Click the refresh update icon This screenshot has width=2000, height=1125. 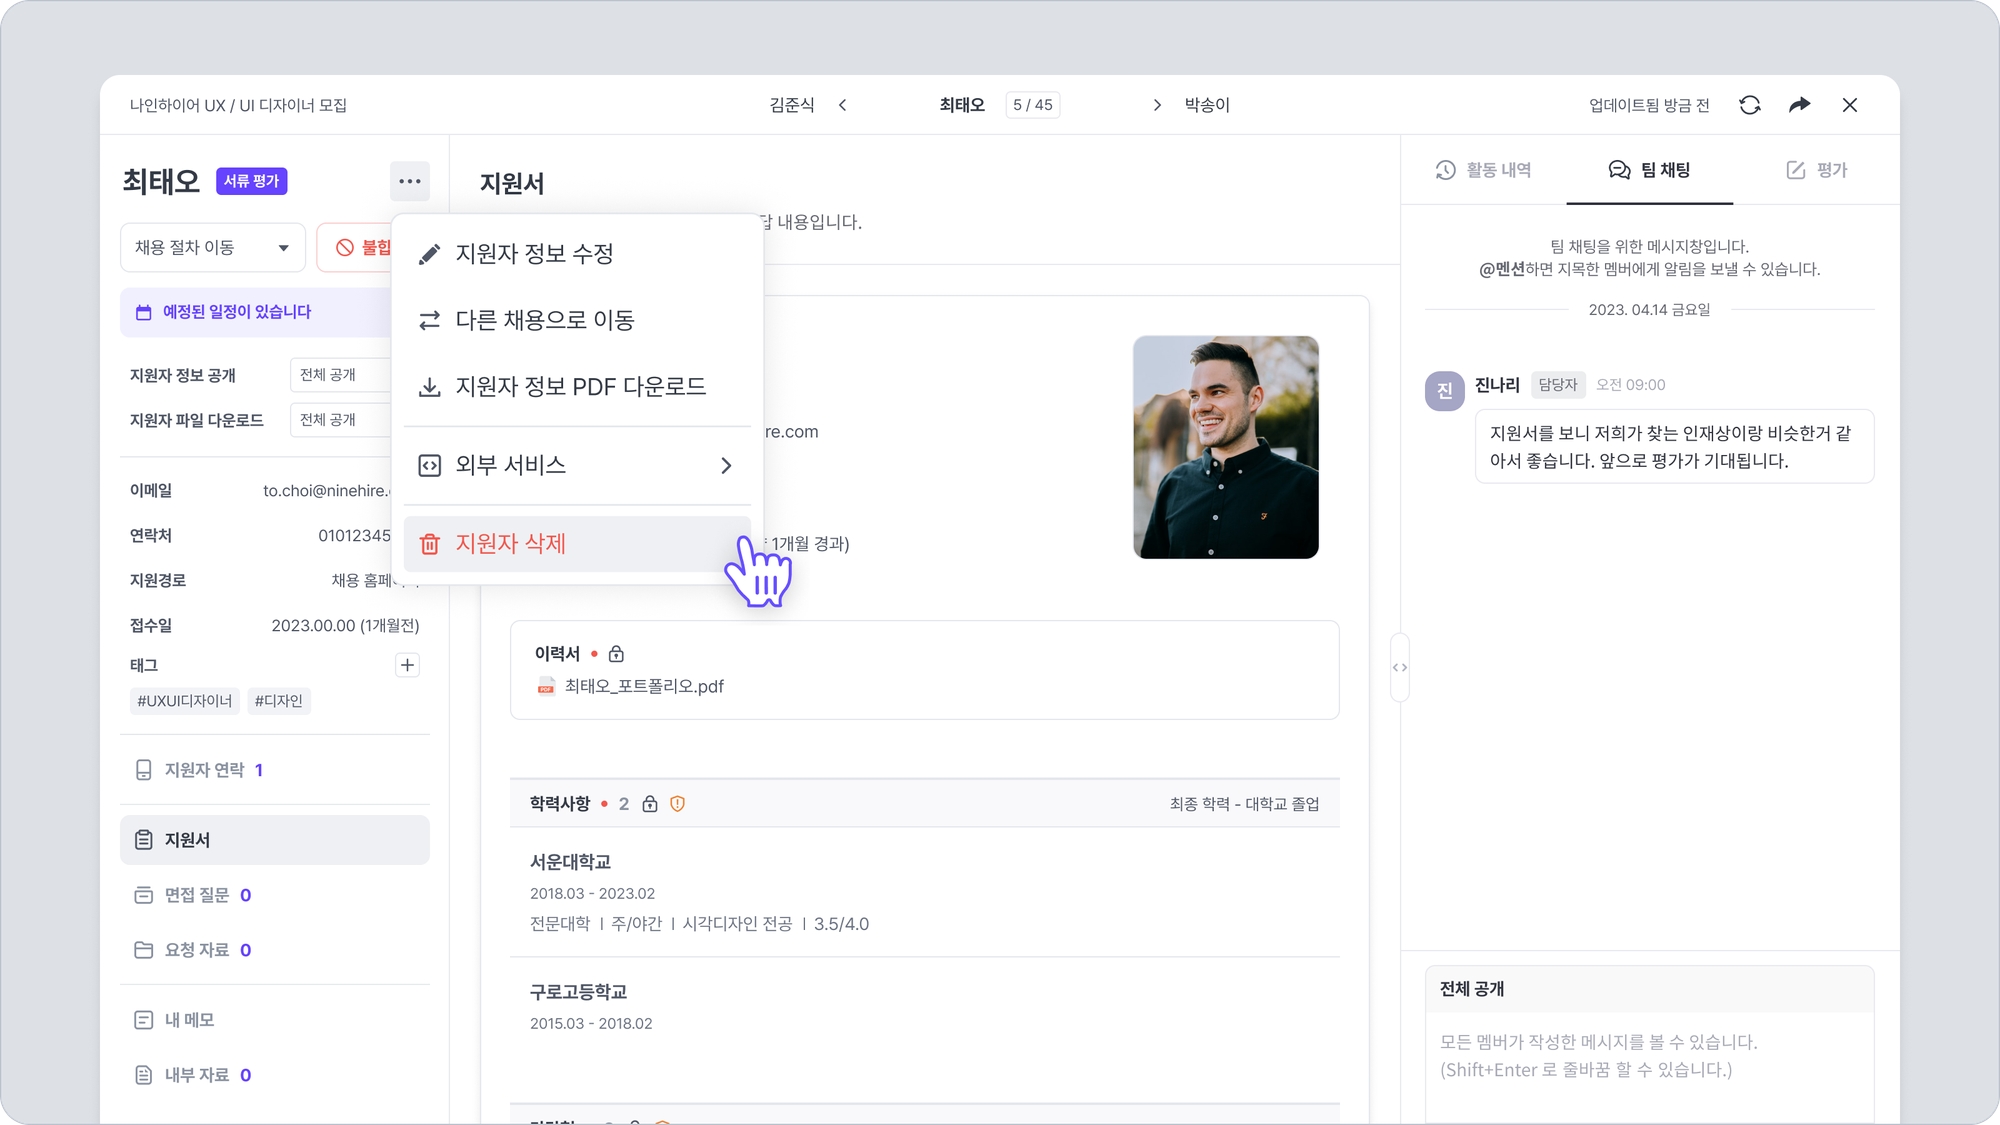click(x=1749, y=105)
